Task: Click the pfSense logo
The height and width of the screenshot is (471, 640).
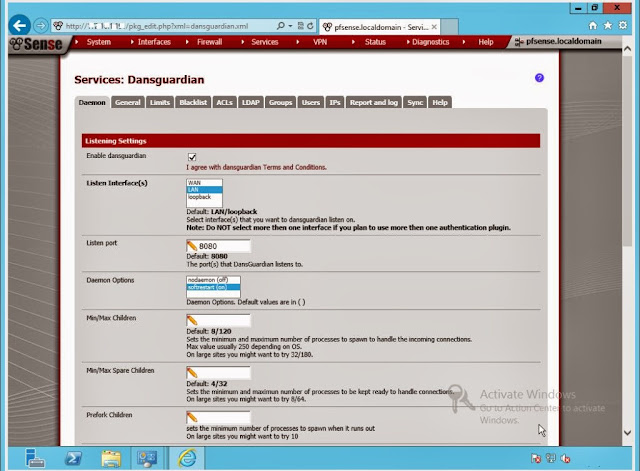Action: [x=36, y=44]
